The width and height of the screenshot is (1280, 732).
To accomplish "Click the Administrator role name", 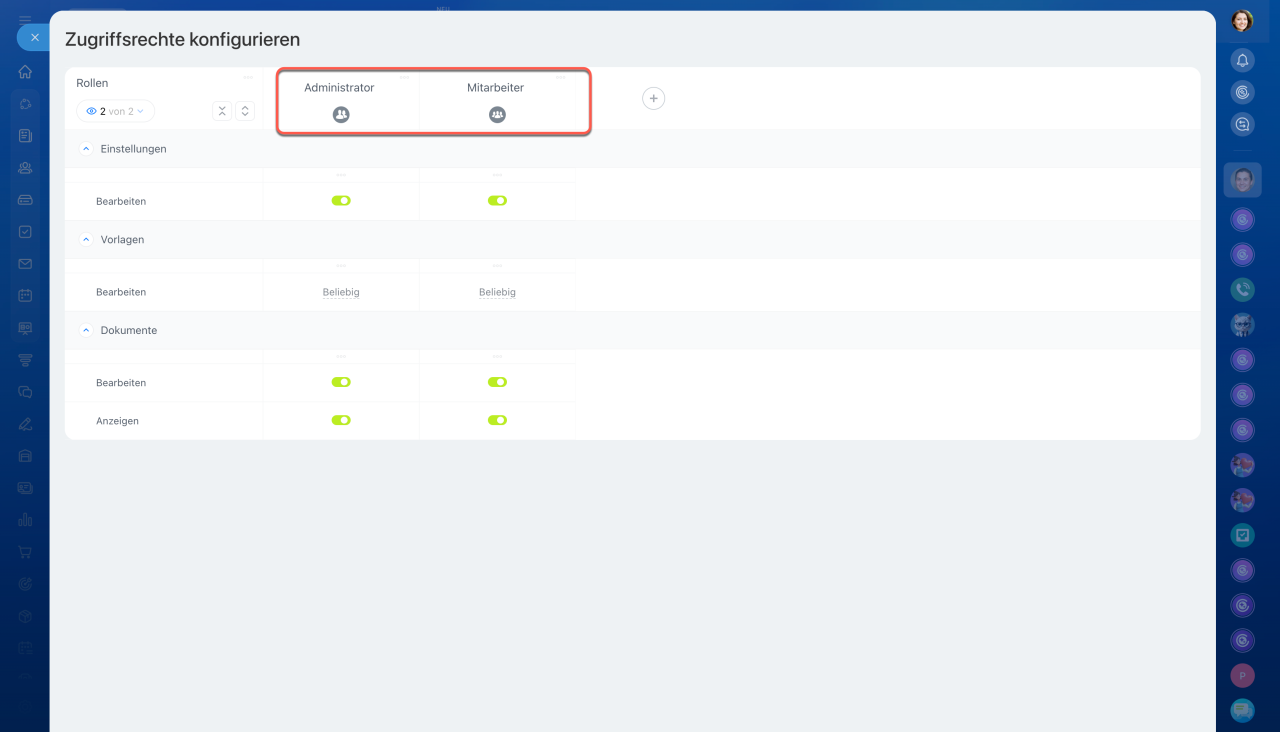I will [x=339, y=88].
